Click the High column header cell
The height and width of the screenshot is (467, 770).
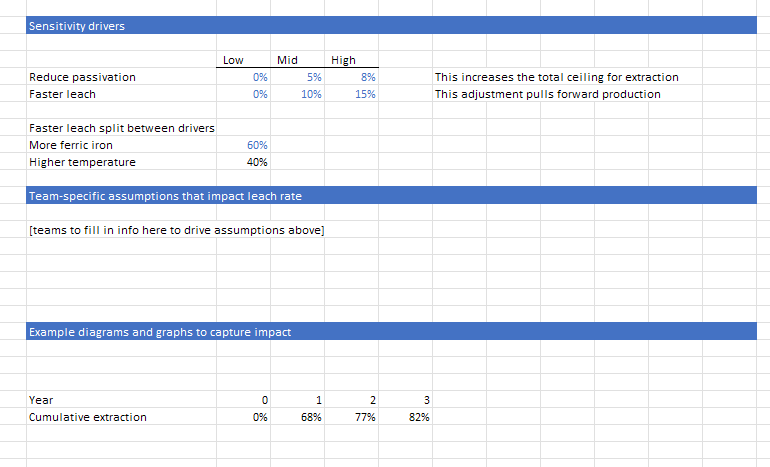click(x=352, y=60)
